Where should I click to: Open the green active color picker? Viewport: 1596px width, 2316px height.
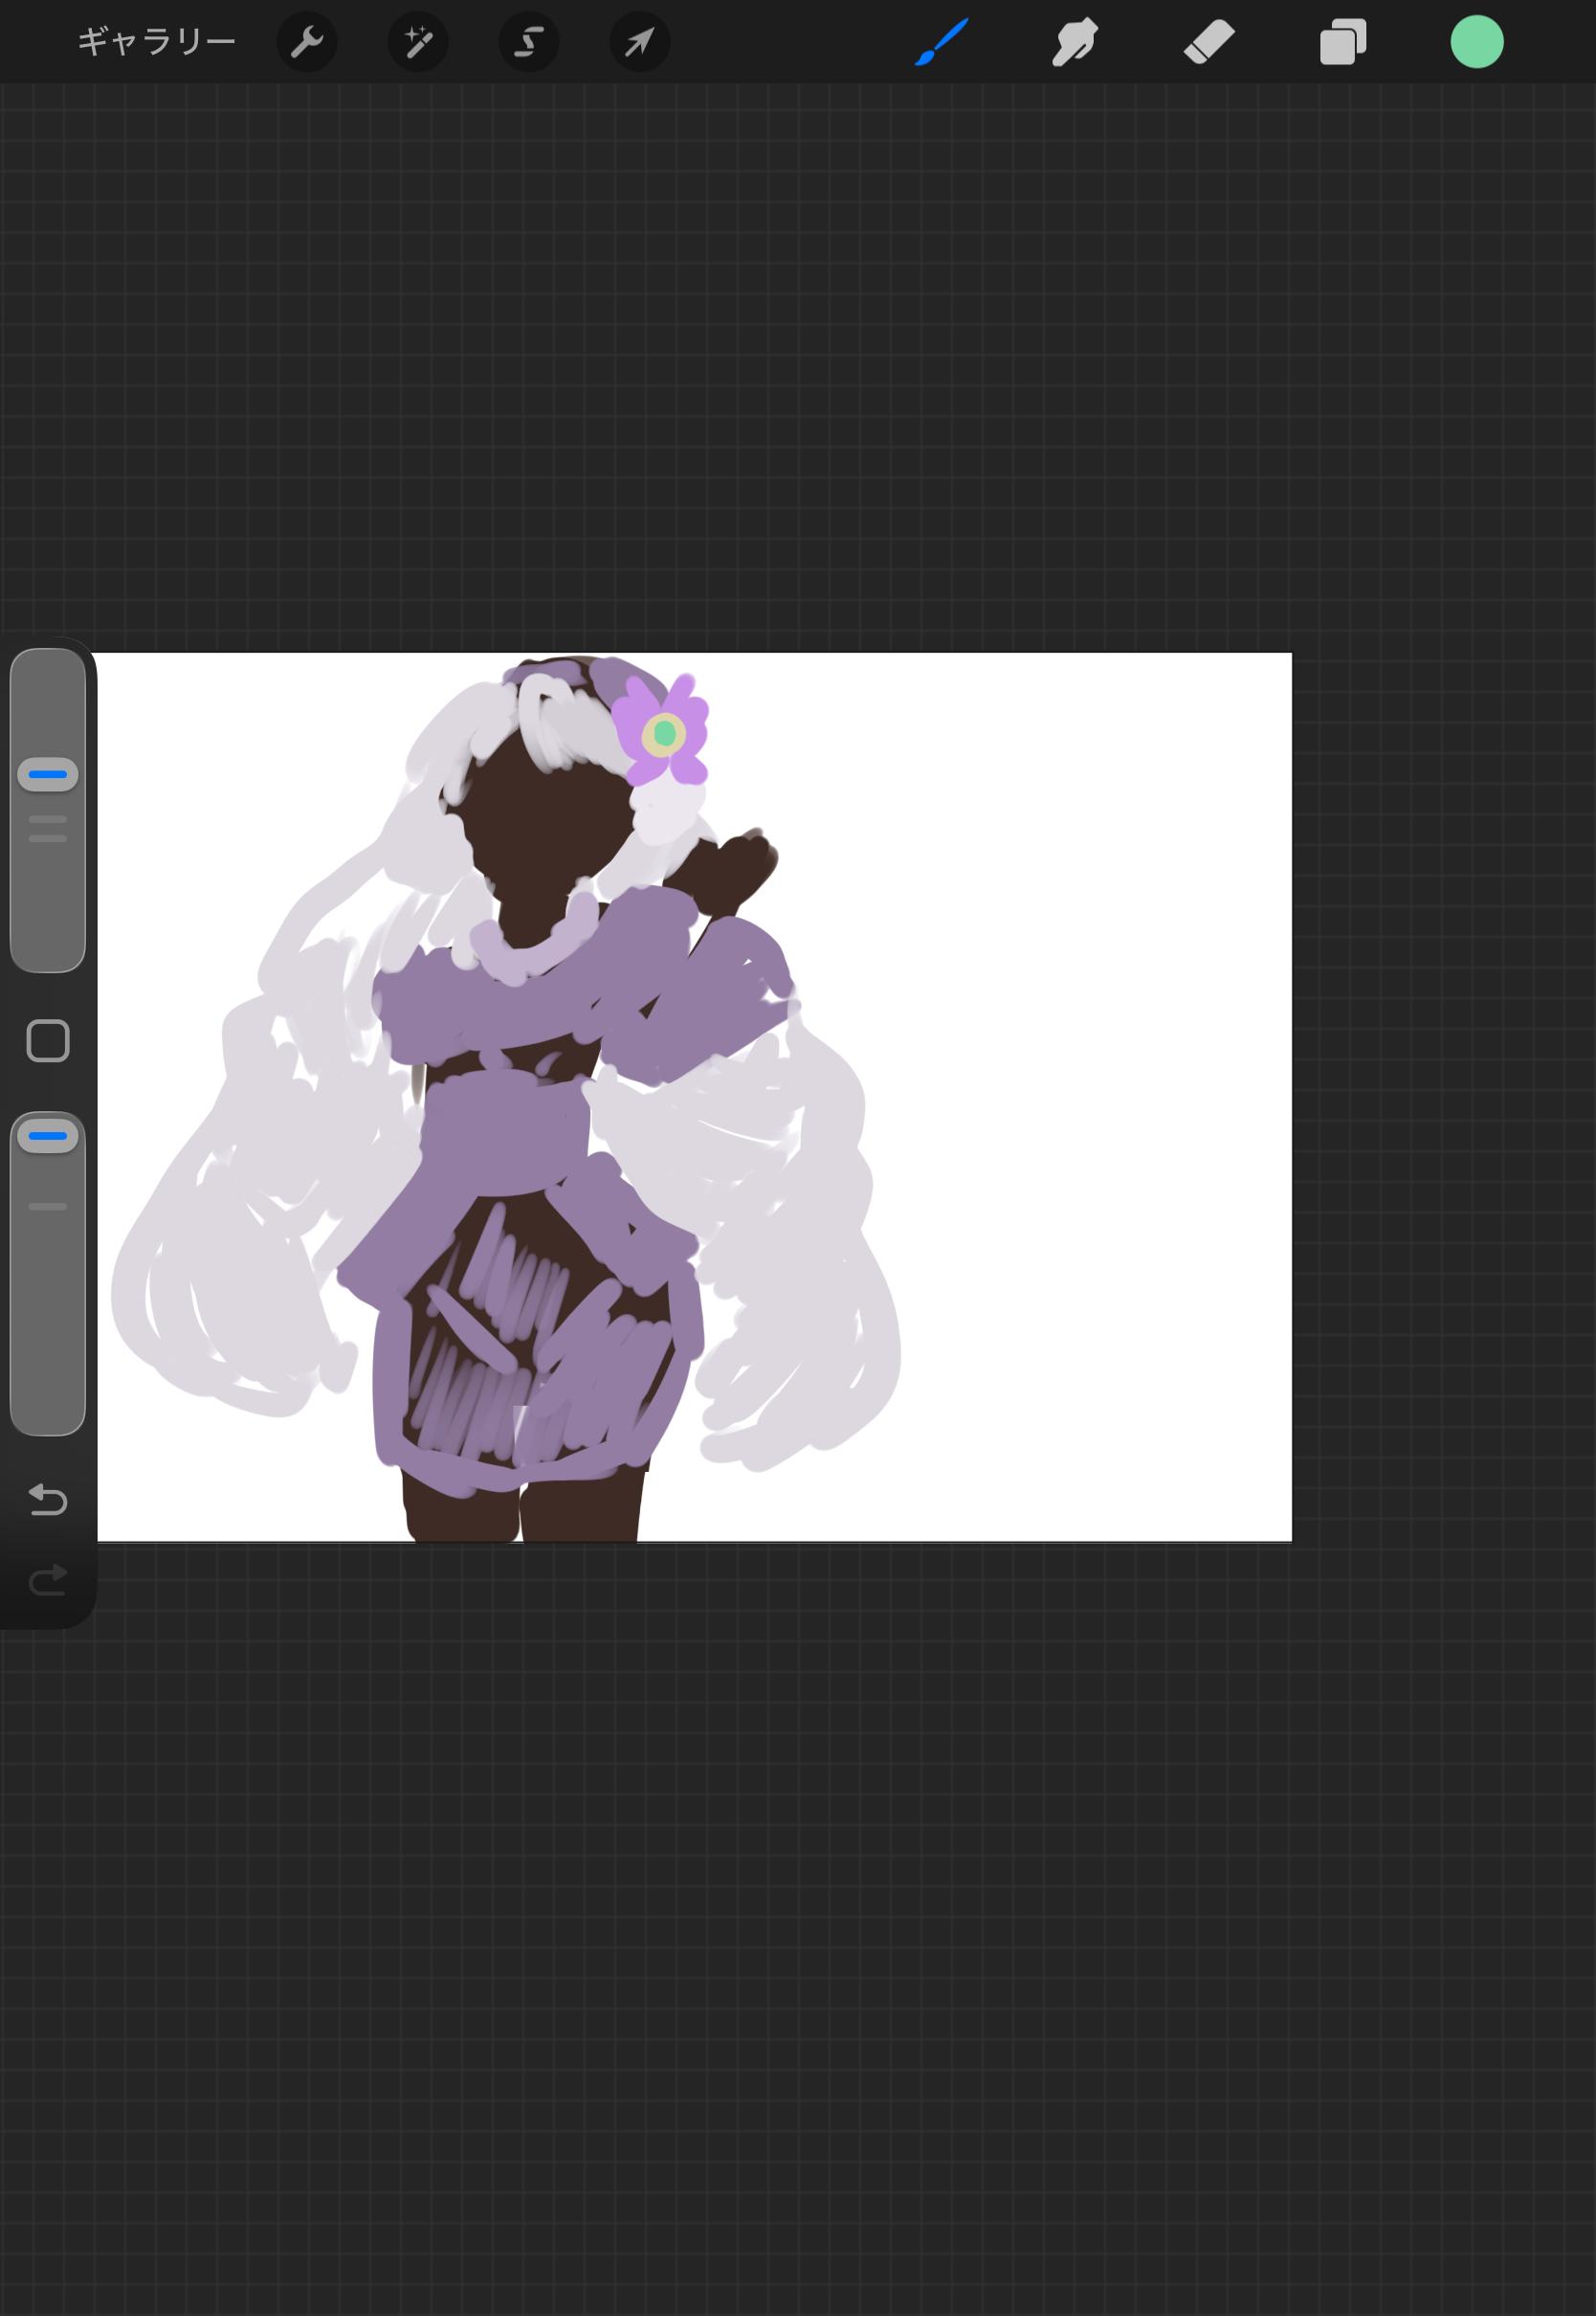pyautogui.click(x=1476, y=42)
